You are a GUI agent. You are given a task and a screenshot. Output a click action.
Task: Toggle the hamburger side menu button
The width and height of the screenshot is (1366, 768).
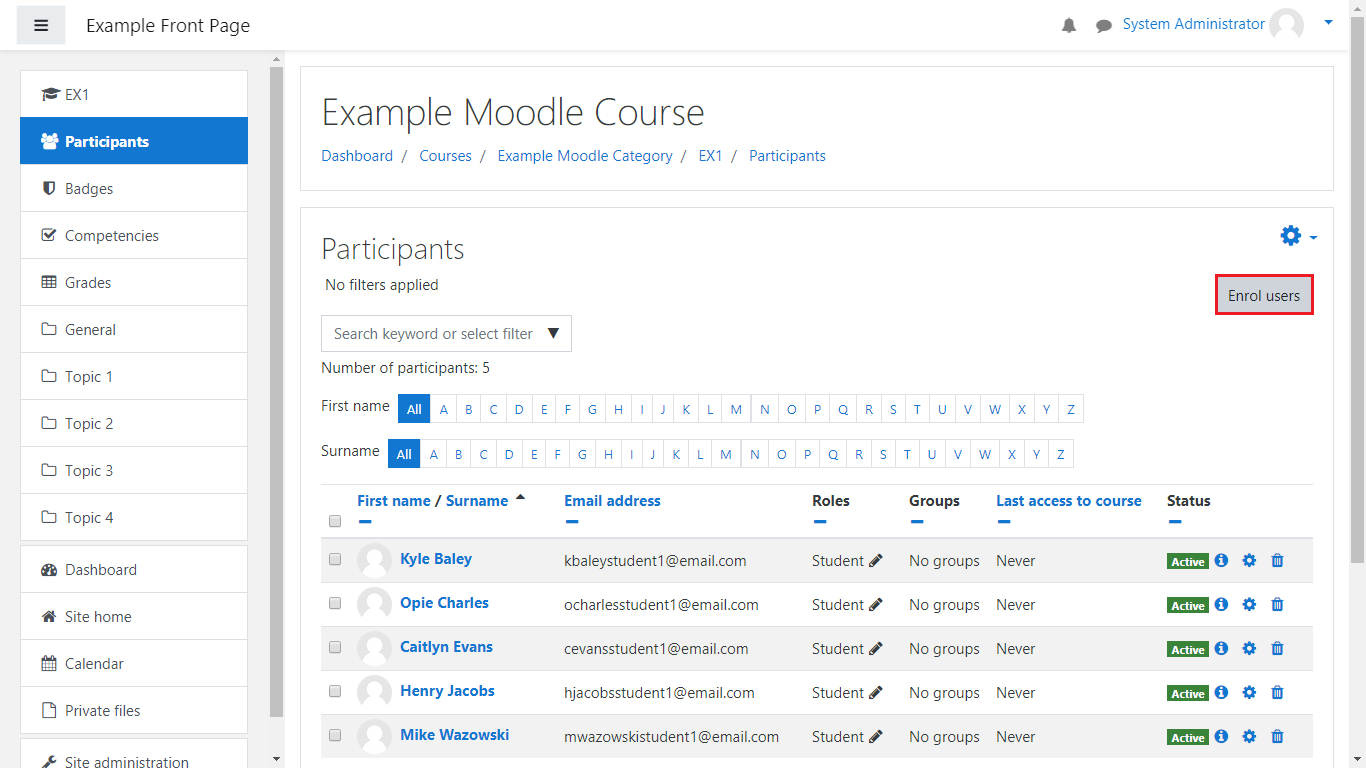(x=41, y=25)
